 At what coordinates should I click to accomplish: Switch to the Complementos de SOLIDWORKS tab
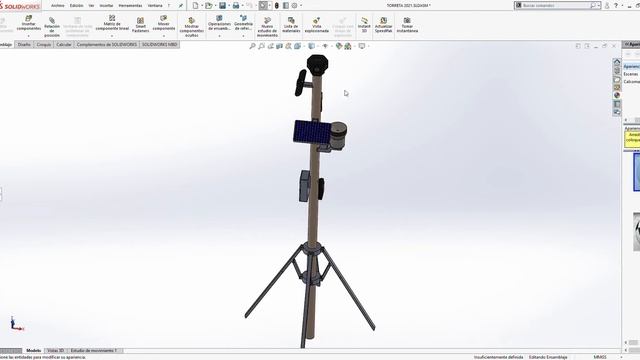(x=107, y=44)
